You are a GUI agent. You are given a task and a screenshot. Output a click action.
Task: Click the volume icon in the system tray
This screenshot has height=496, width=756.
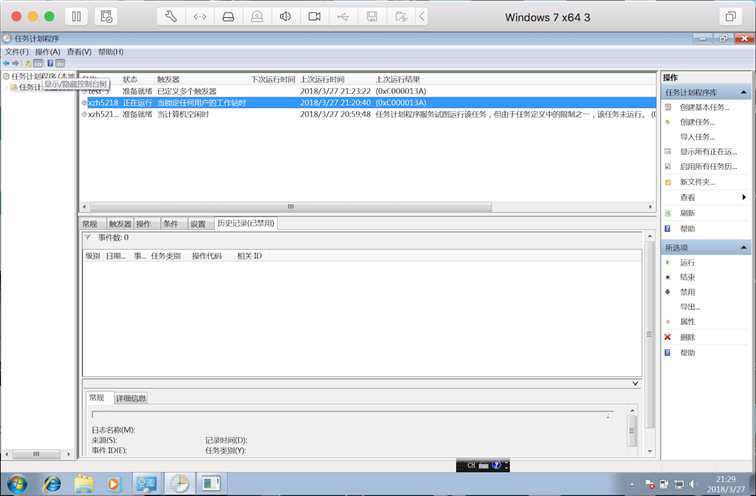pyautogui.click(x=692, y=484)
